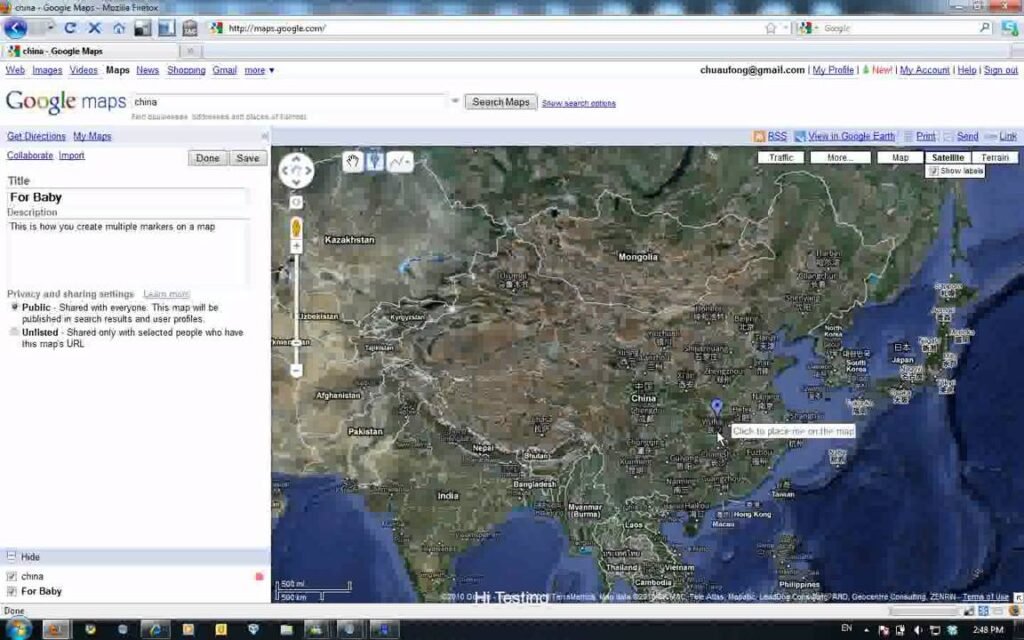
Task: Click the red marker icon next to china
Action: point(259,577)
